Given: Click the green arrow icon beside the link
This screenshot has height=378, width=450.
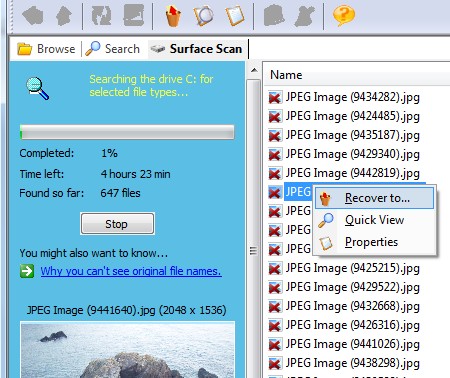Looking at the screenshot, I should tap(27, 271).
